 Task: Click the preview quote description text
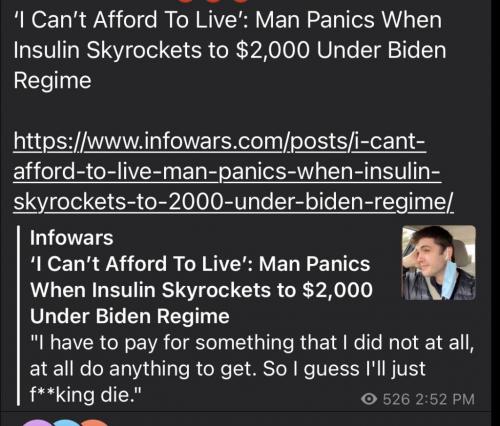click(x=252, y=369)
